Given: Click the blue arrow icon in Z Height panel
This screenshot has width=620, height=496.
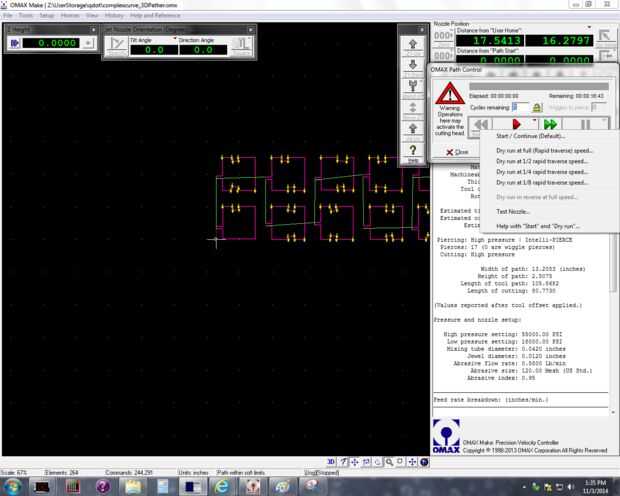Looking at the screenshot, I should click(x=15, y=43).
